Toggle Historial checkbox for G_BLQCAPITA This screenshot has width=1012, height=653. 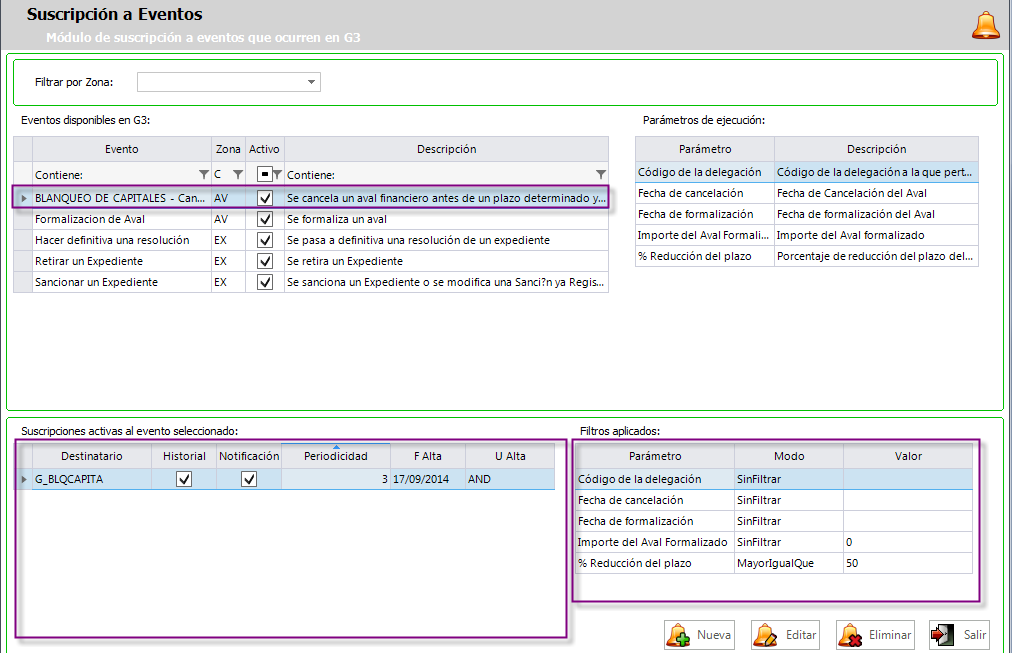(x=184, y=479)
